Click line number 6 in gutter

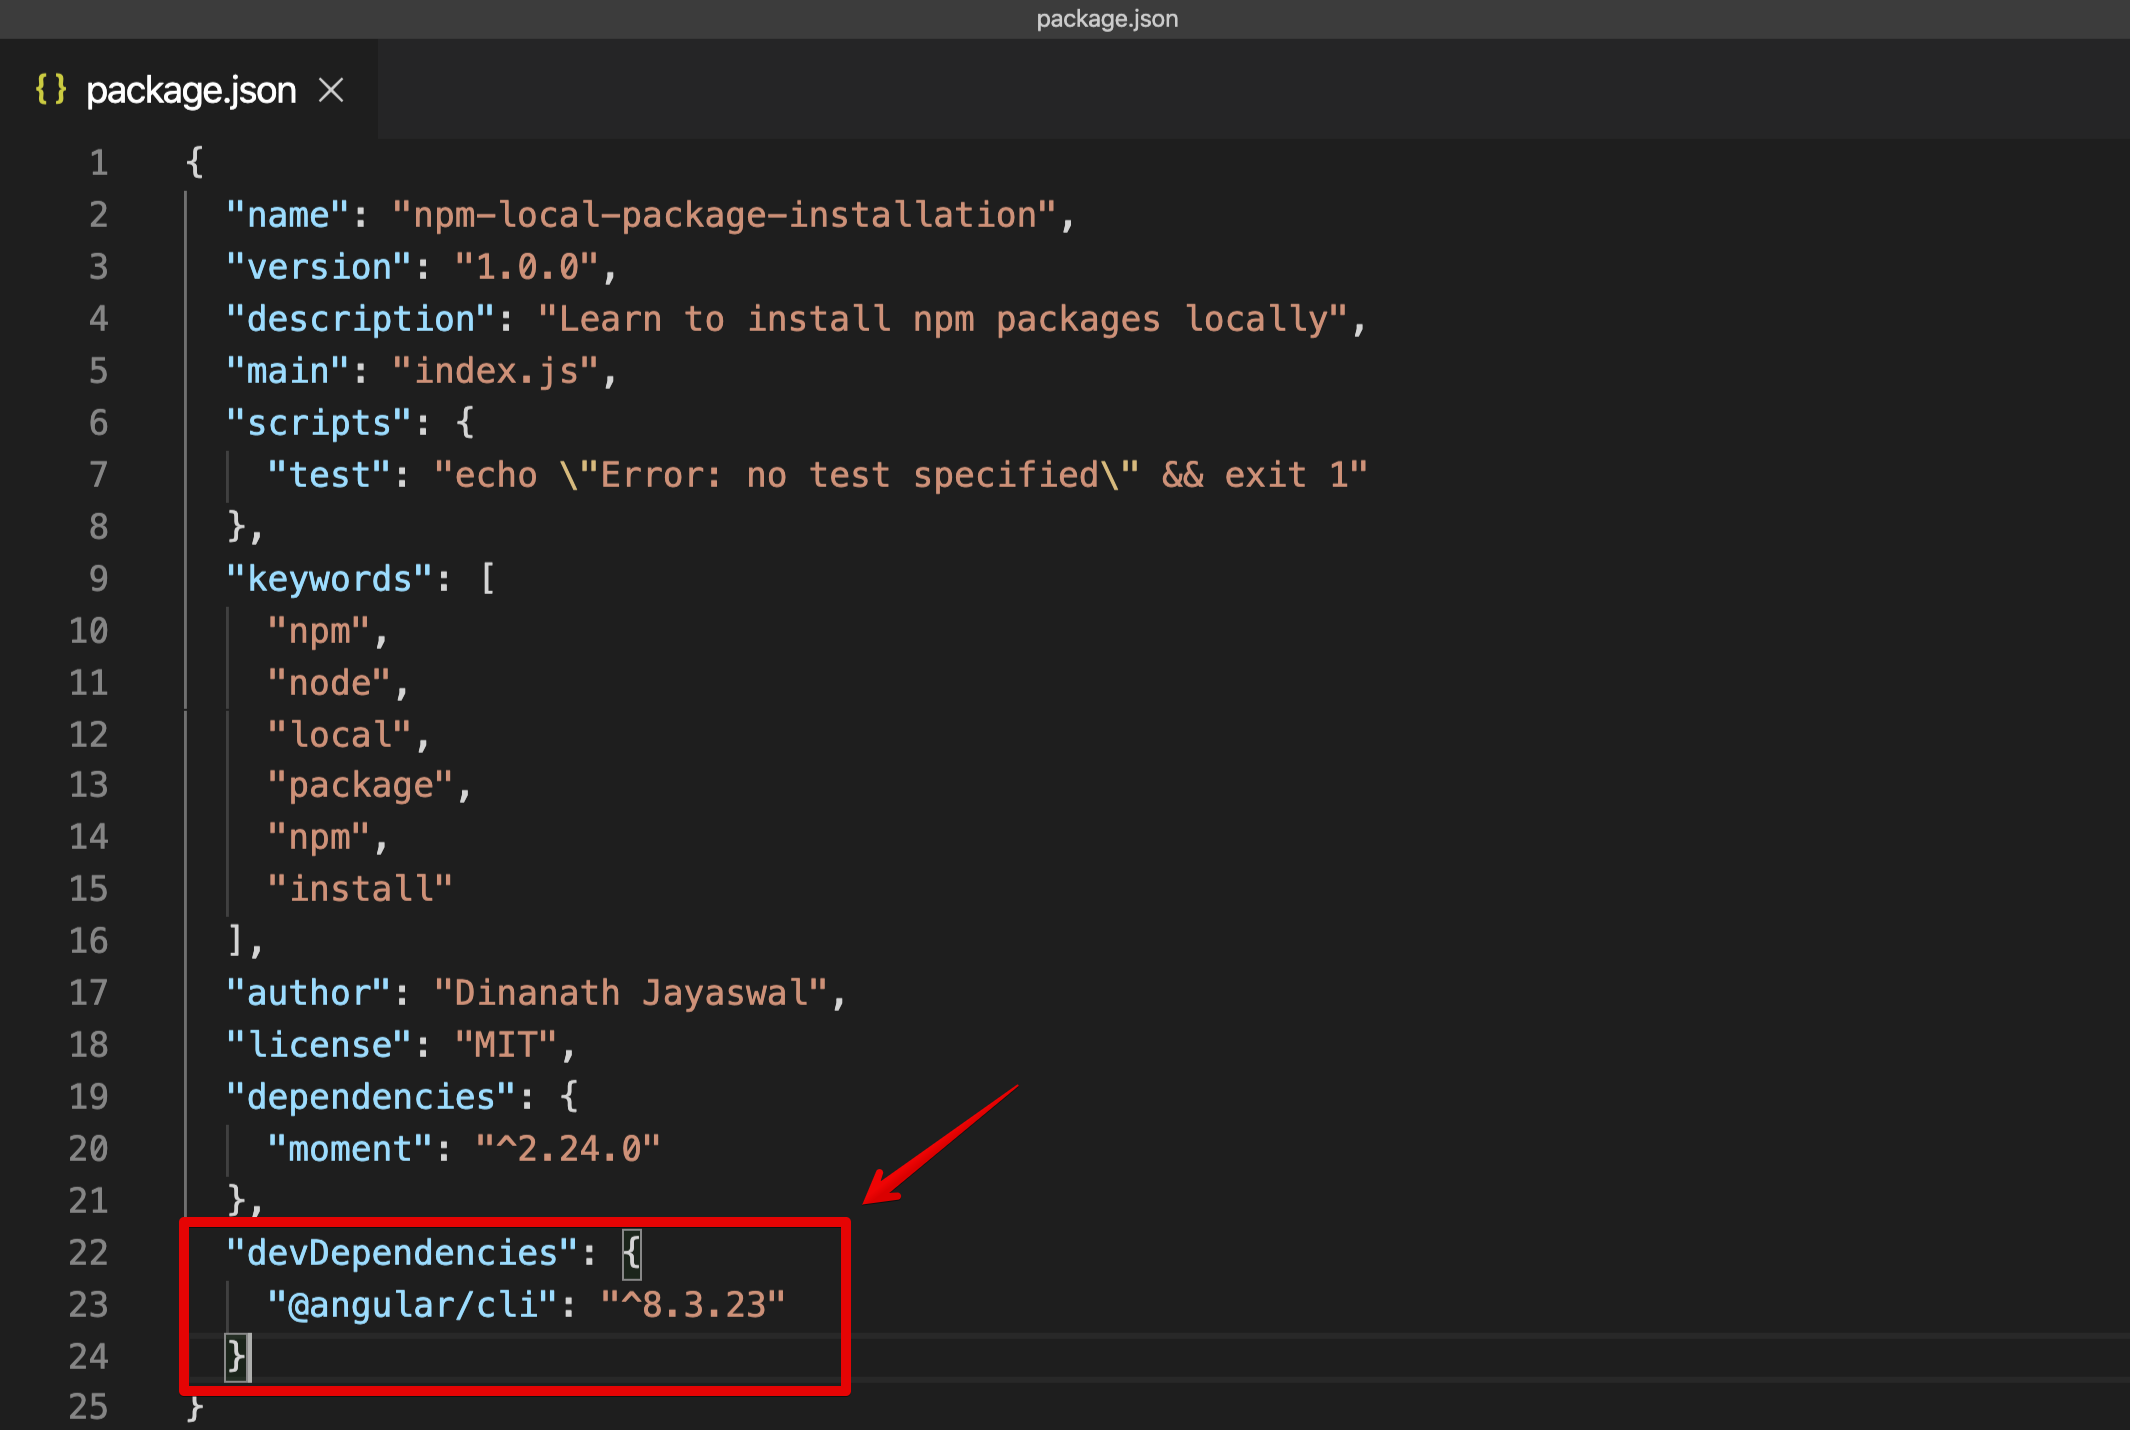tap(98, 423)
